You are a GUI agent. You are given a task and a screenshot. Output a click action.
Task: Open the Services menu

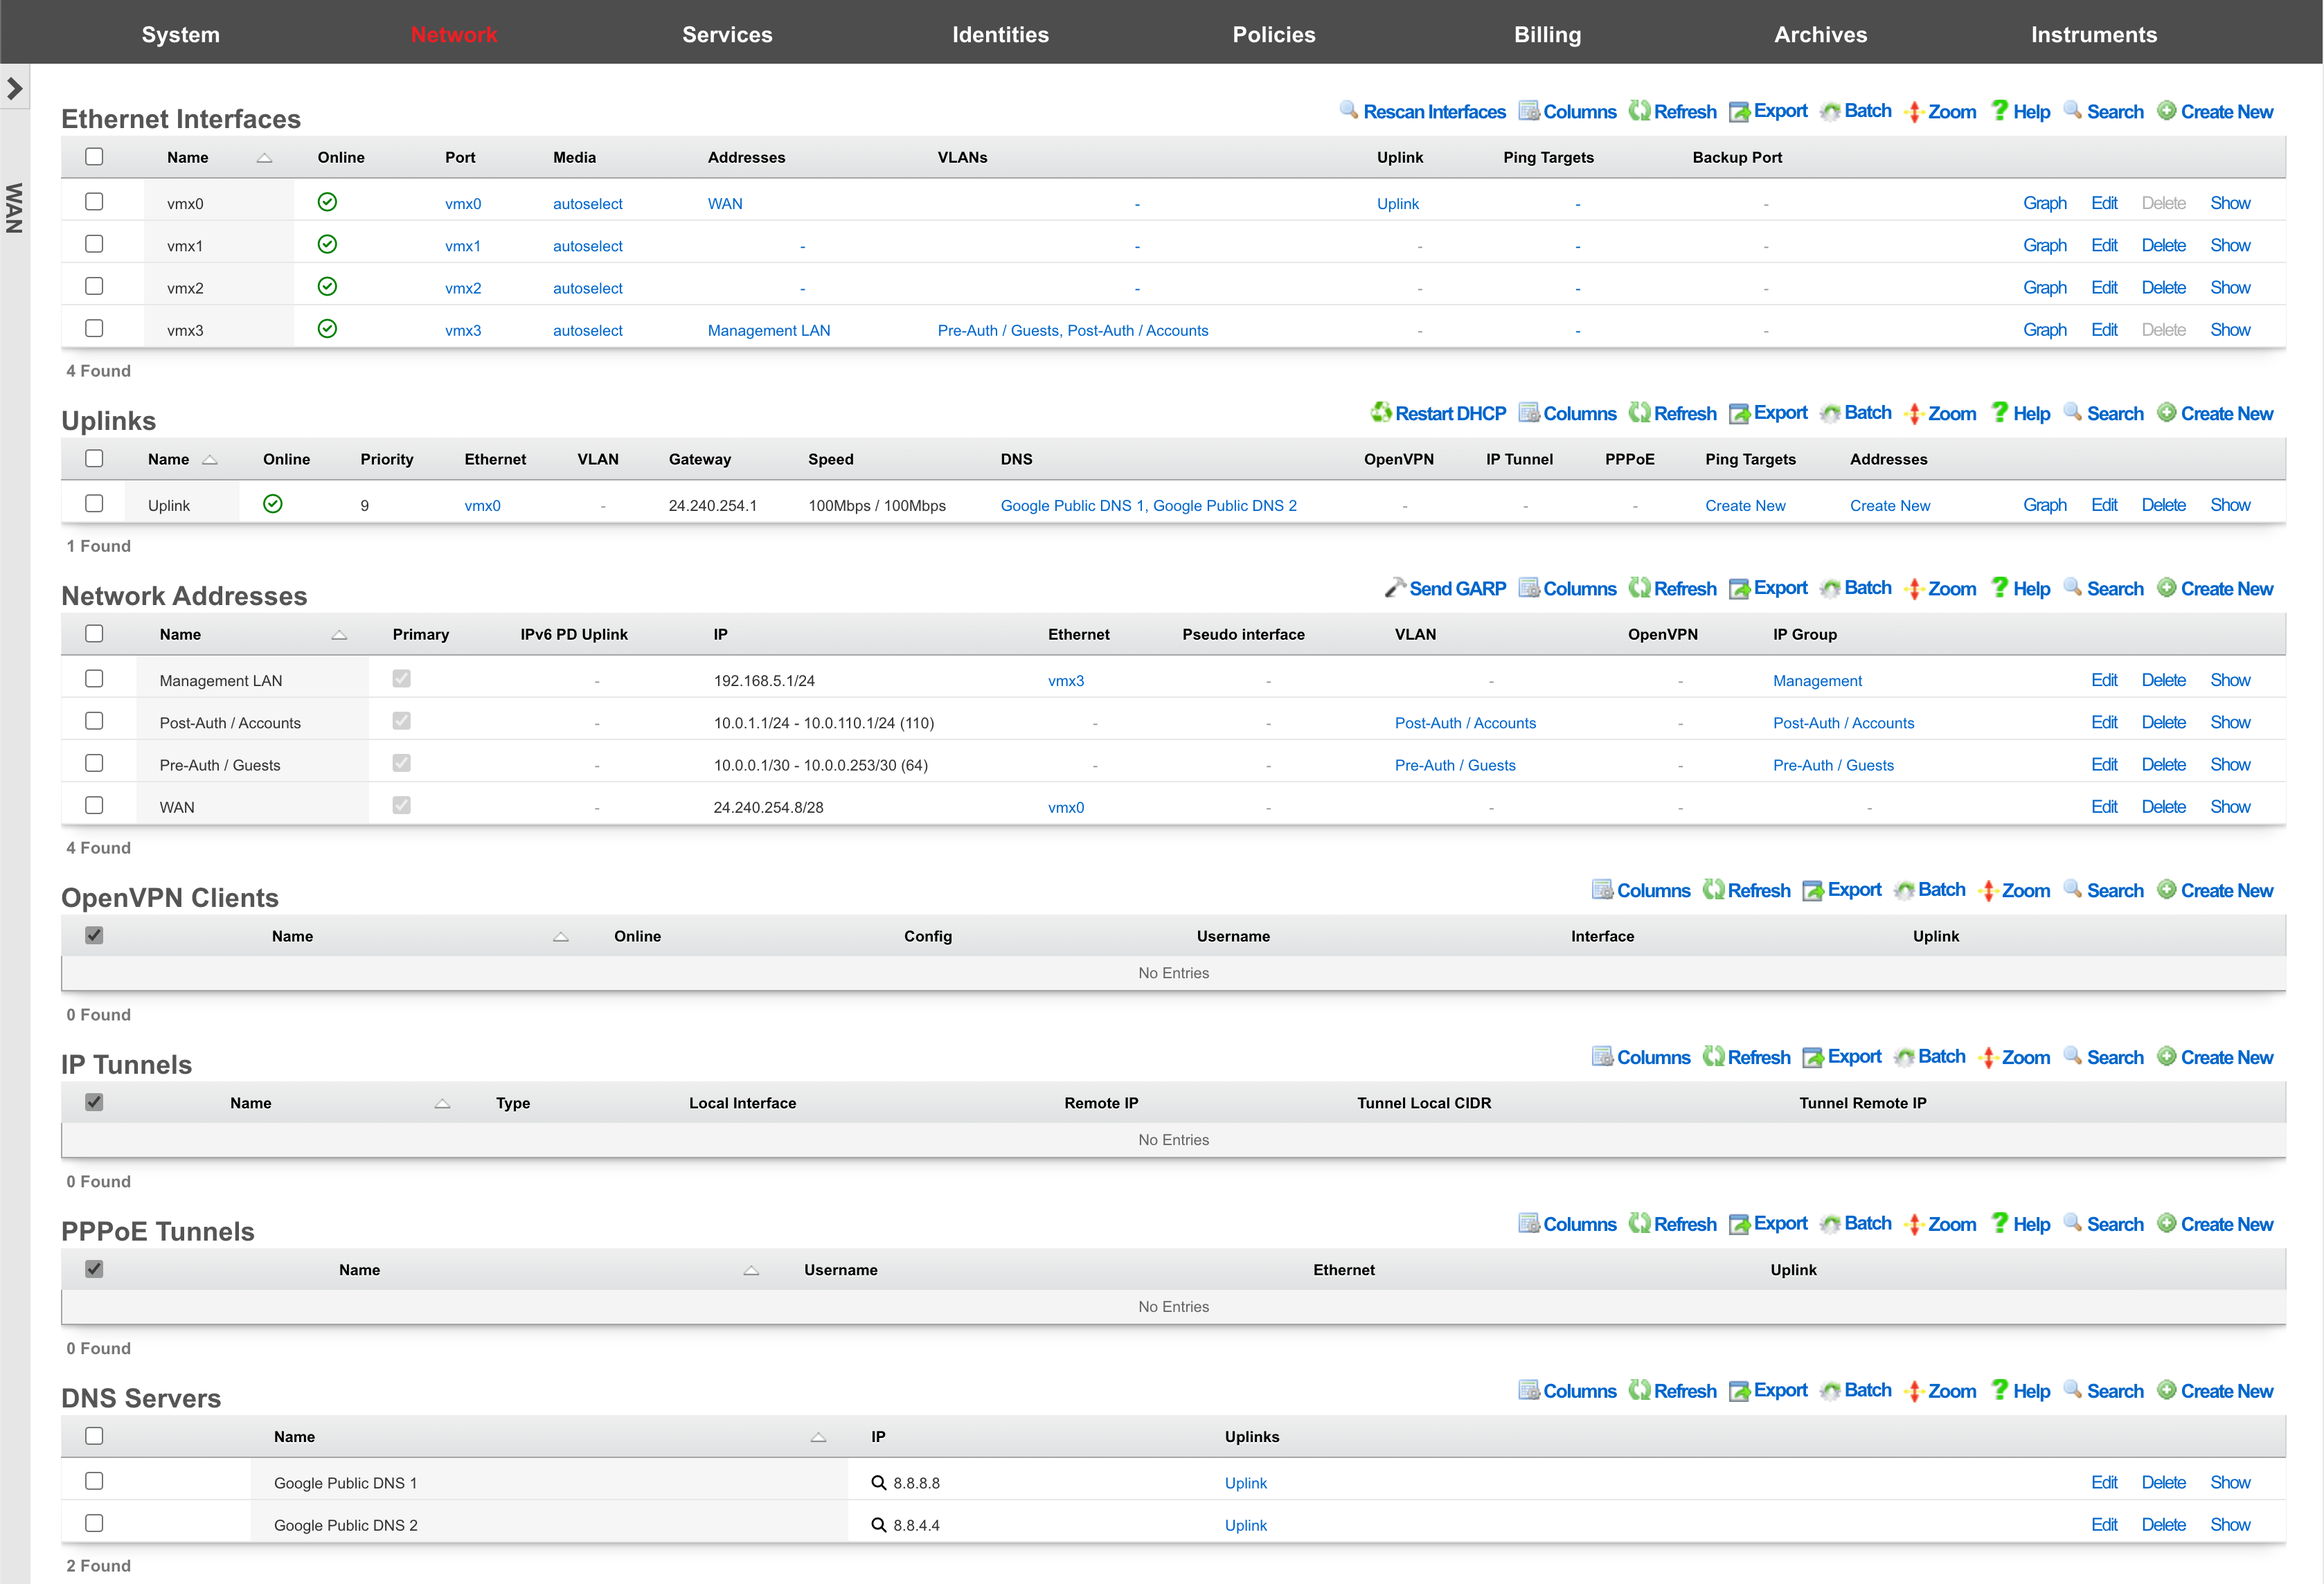tap(727, 34)
